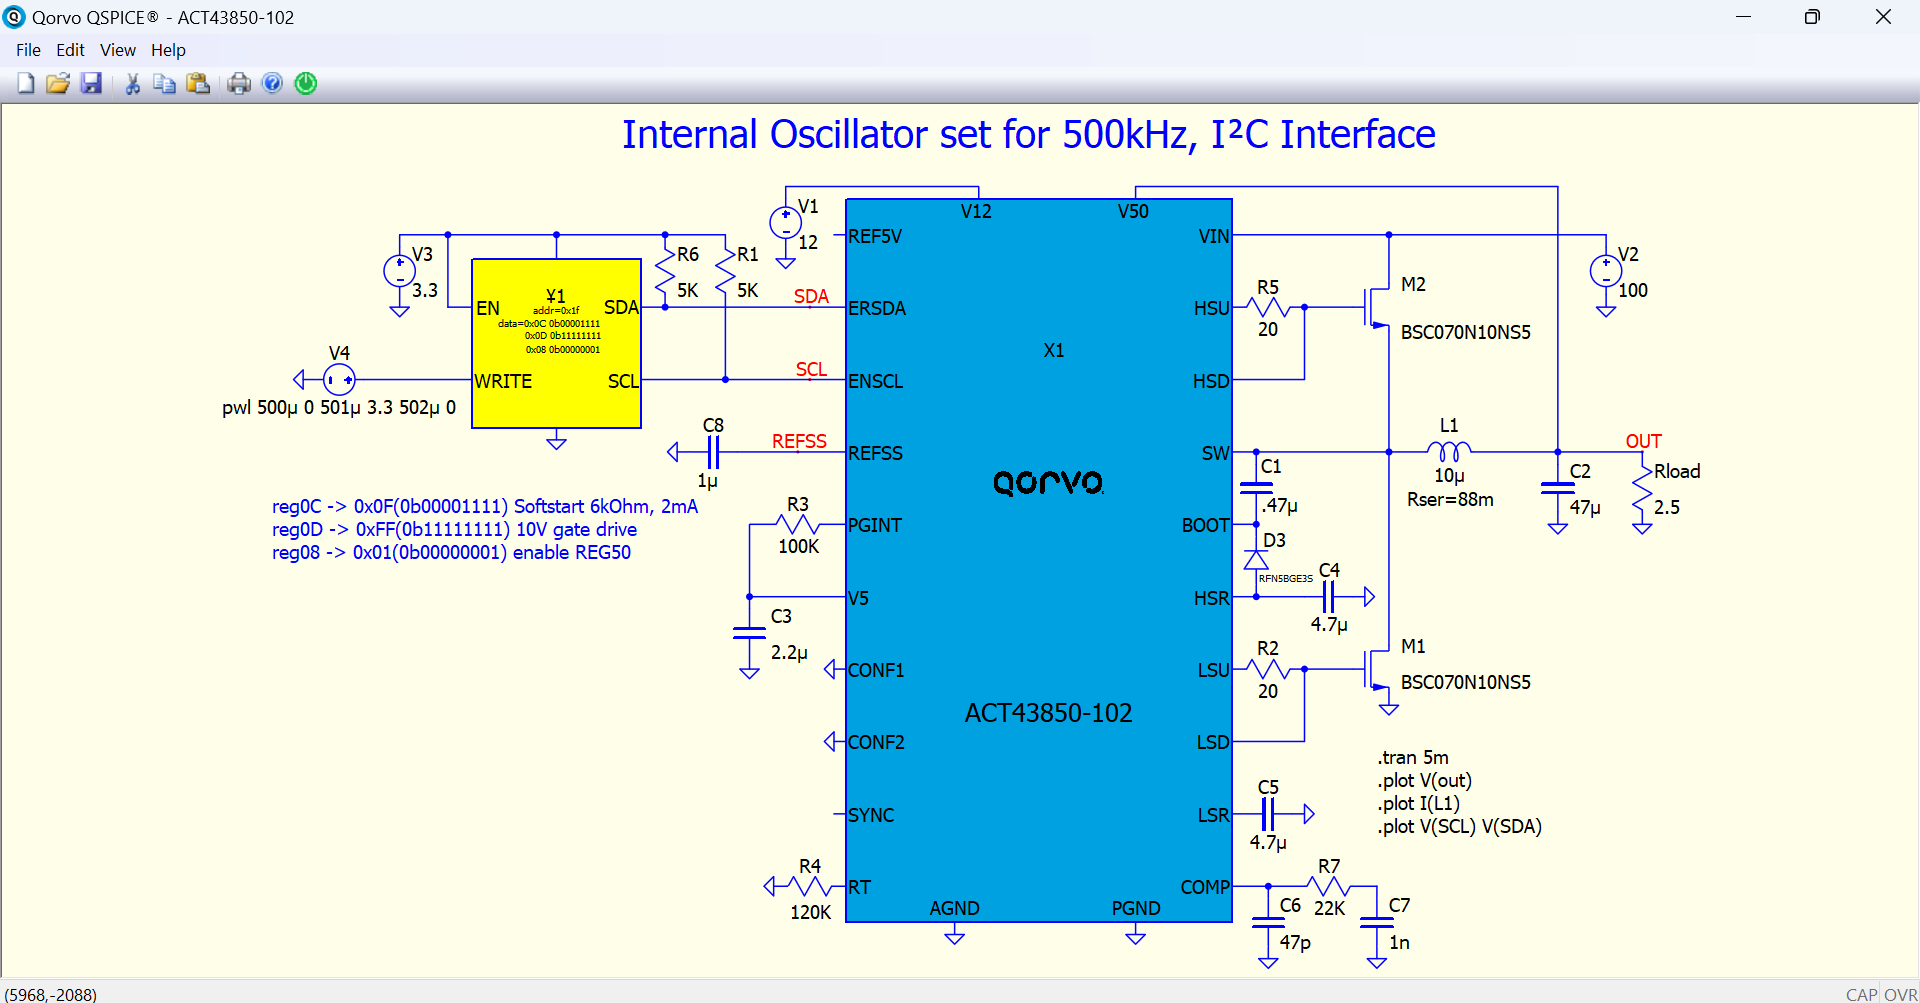Select resistor R2 symbol near LSU

(x=1268, y=669)
